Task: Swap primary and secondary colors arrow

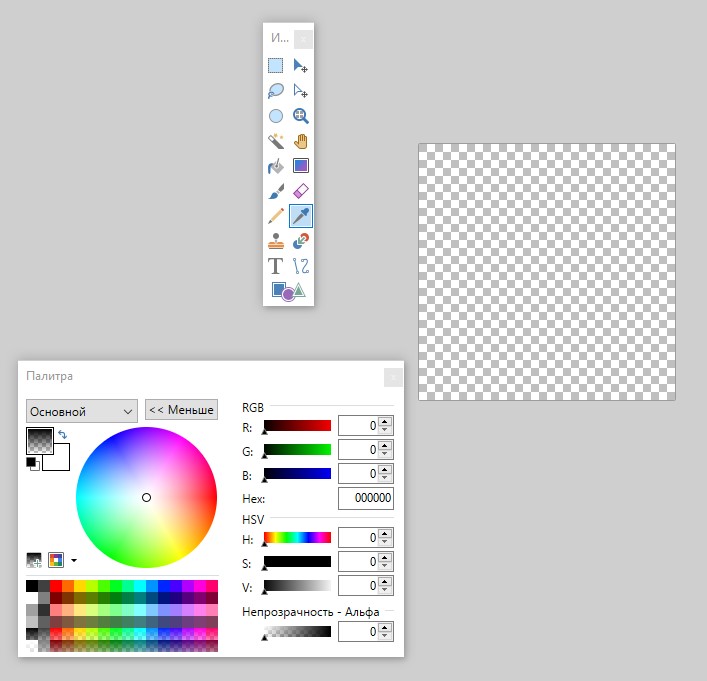Action: (63, 434)
